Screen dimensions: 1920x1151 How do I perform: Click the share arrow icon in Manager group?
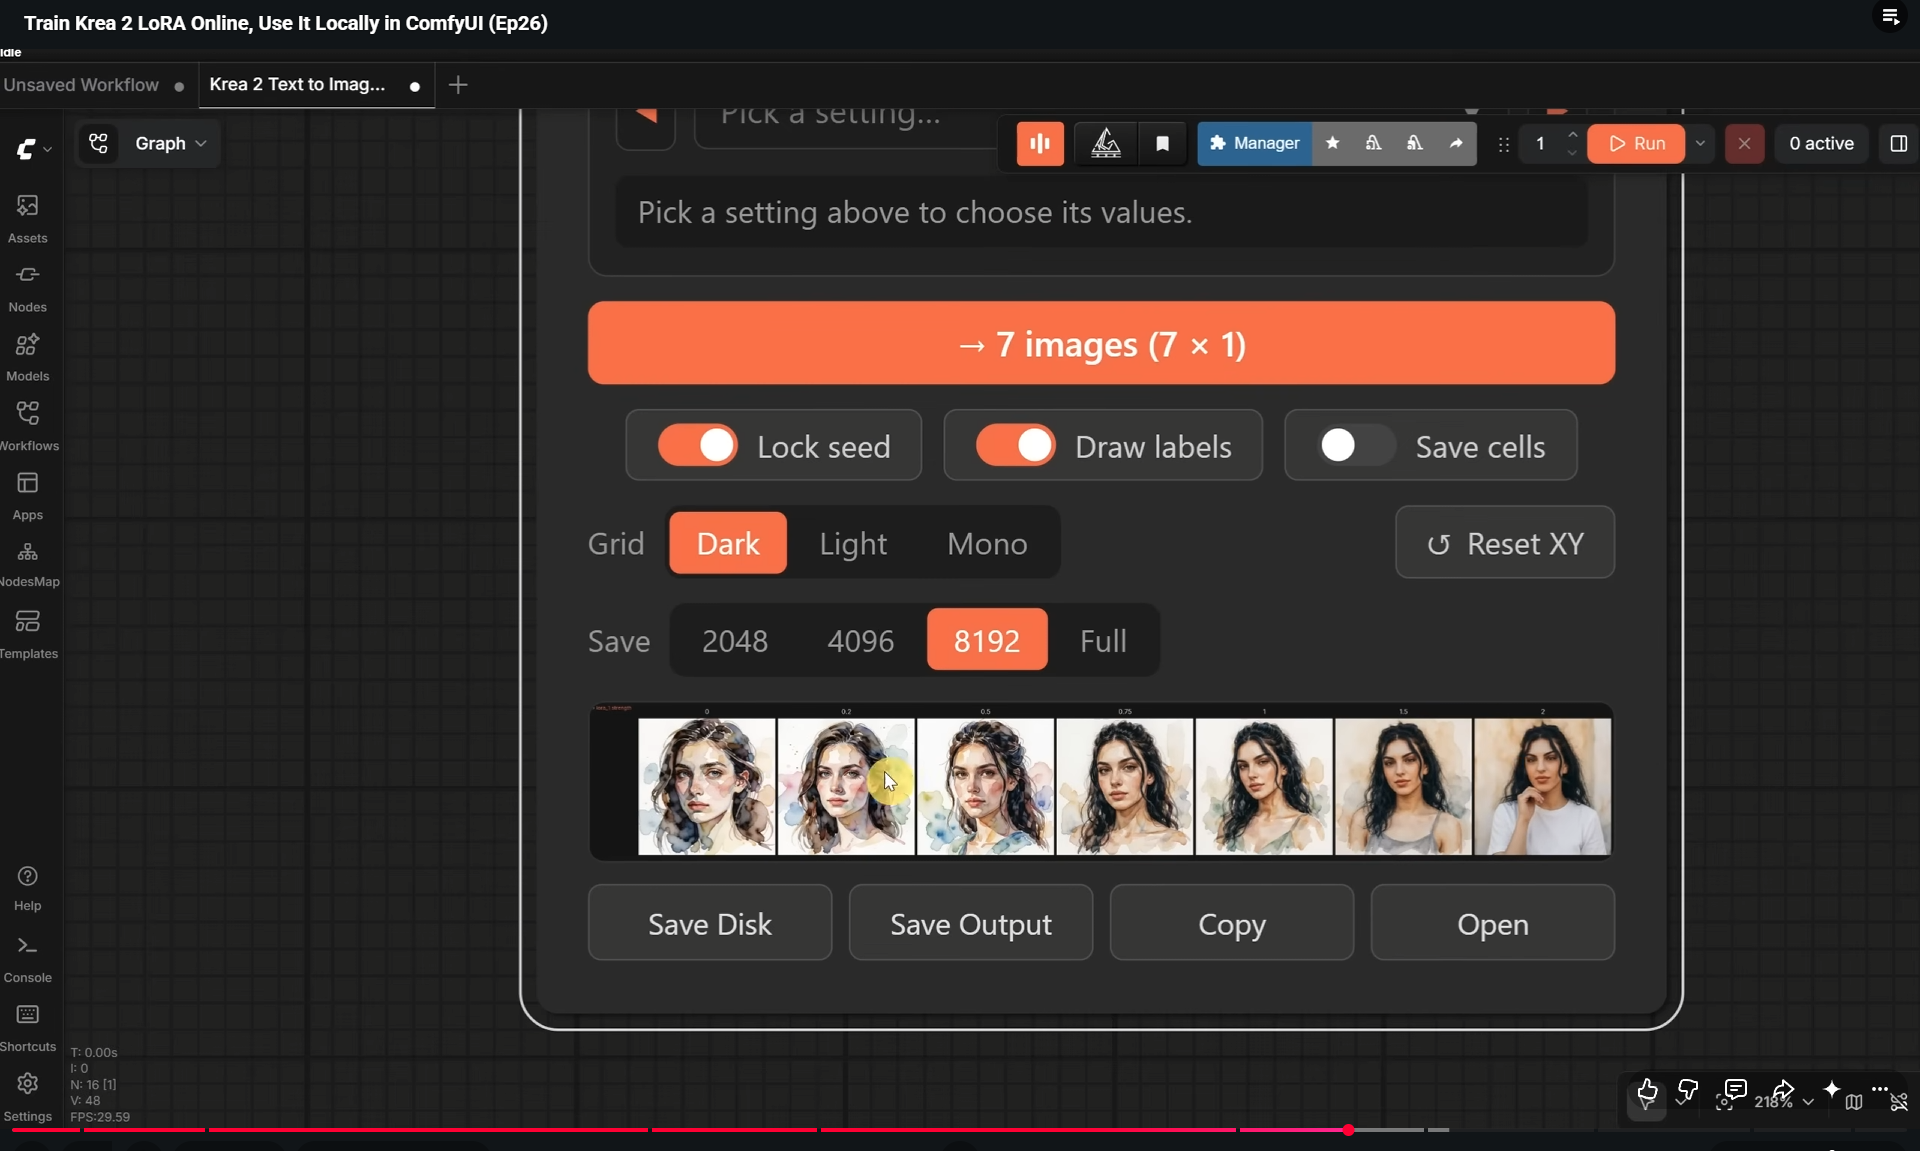[x=1456, y=143]
